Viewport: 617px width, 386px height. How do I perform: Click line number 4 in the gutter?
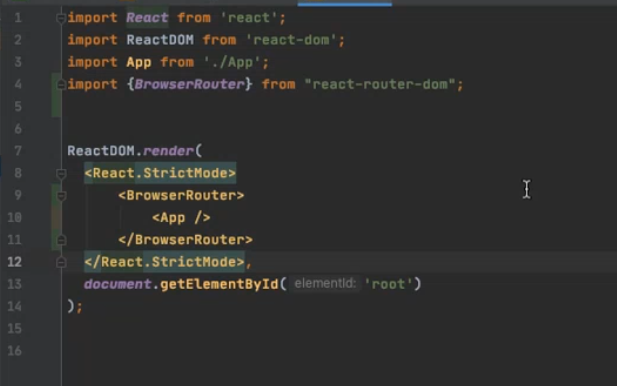coord(18,84)
